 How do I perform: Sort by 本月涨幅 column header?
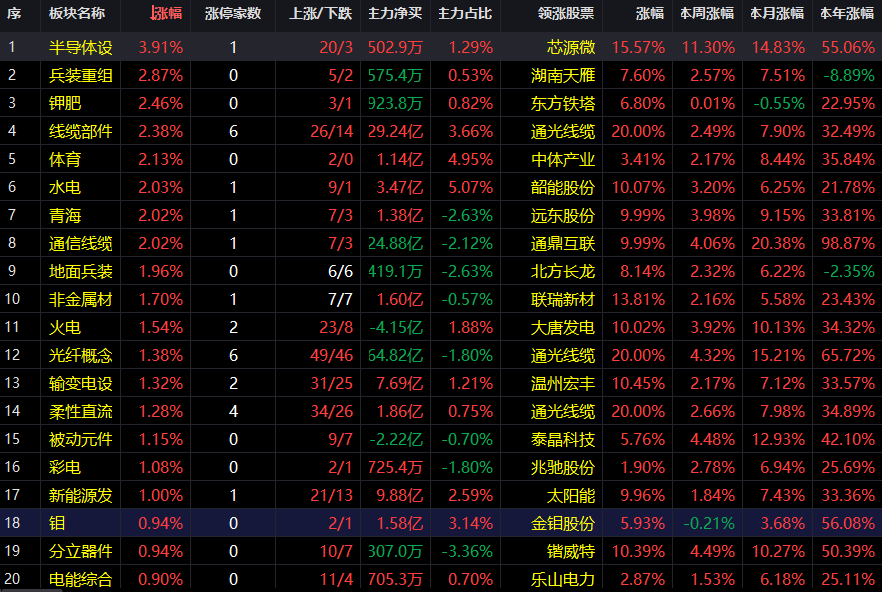pyautogui.click(x=777, y=13)
